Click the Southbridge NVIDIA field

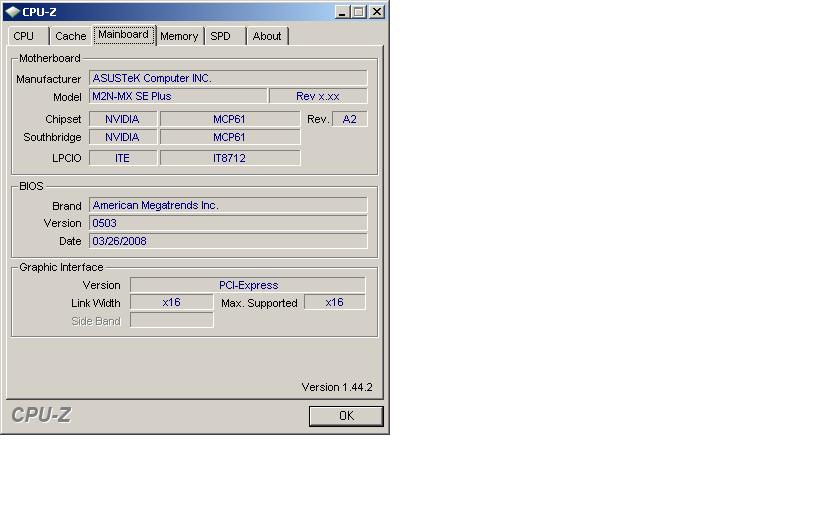[123, 137]
